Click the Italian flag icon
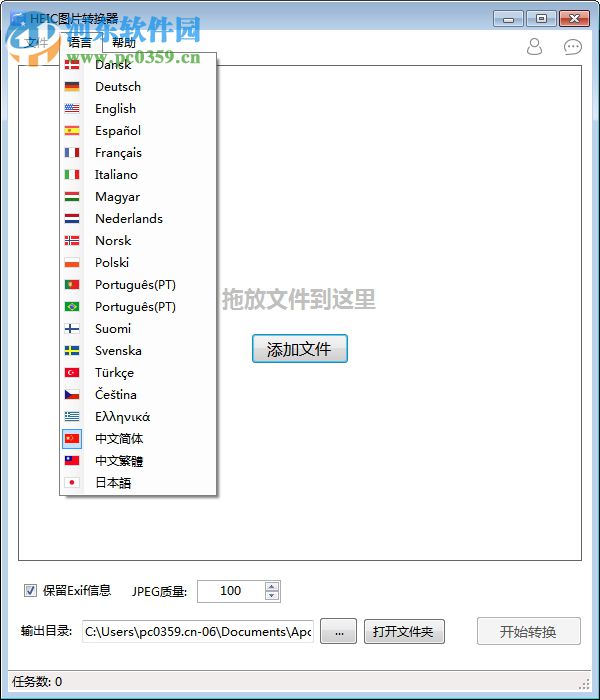 point(72,175)
